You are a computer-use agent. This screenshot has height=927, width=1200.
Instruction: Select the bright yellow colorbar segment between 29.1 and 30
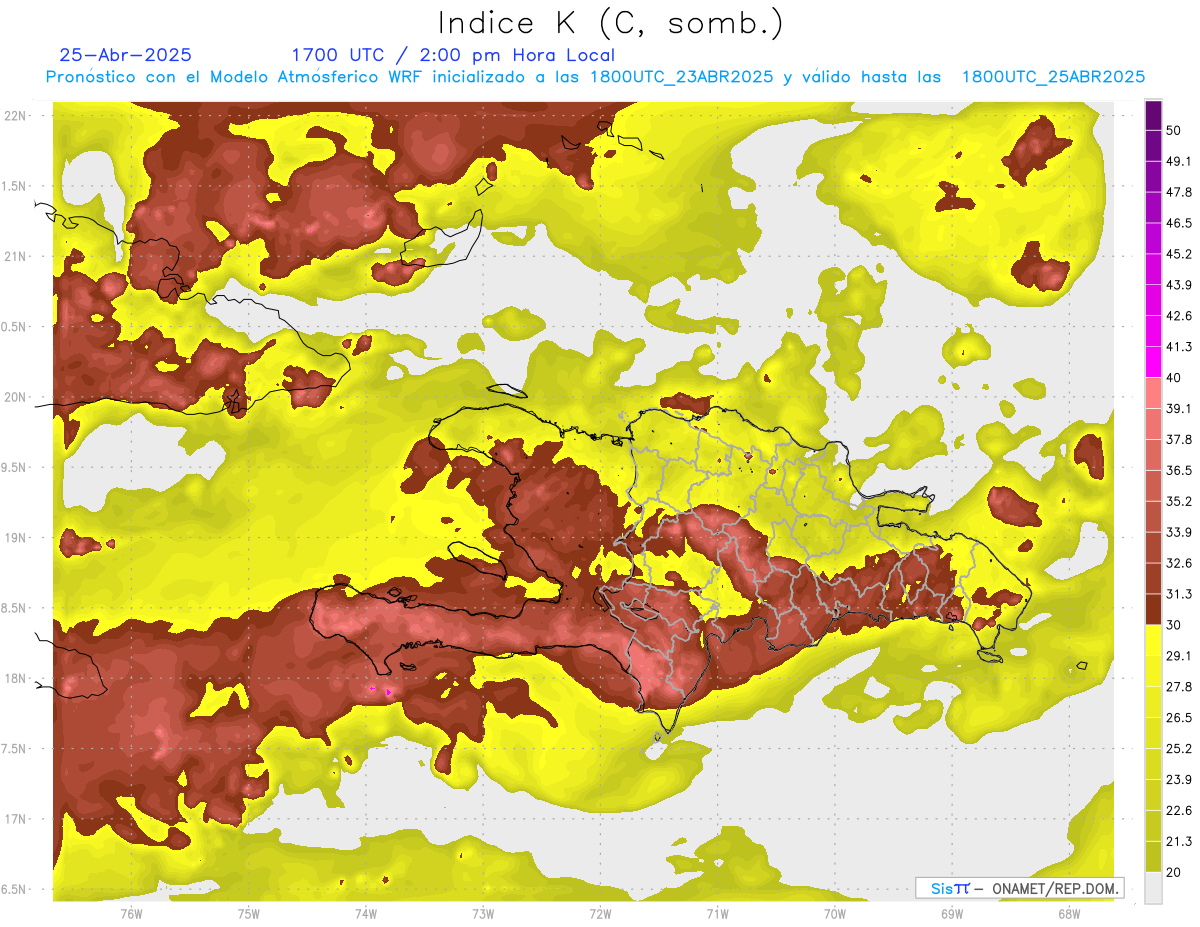pos(1154,640)
